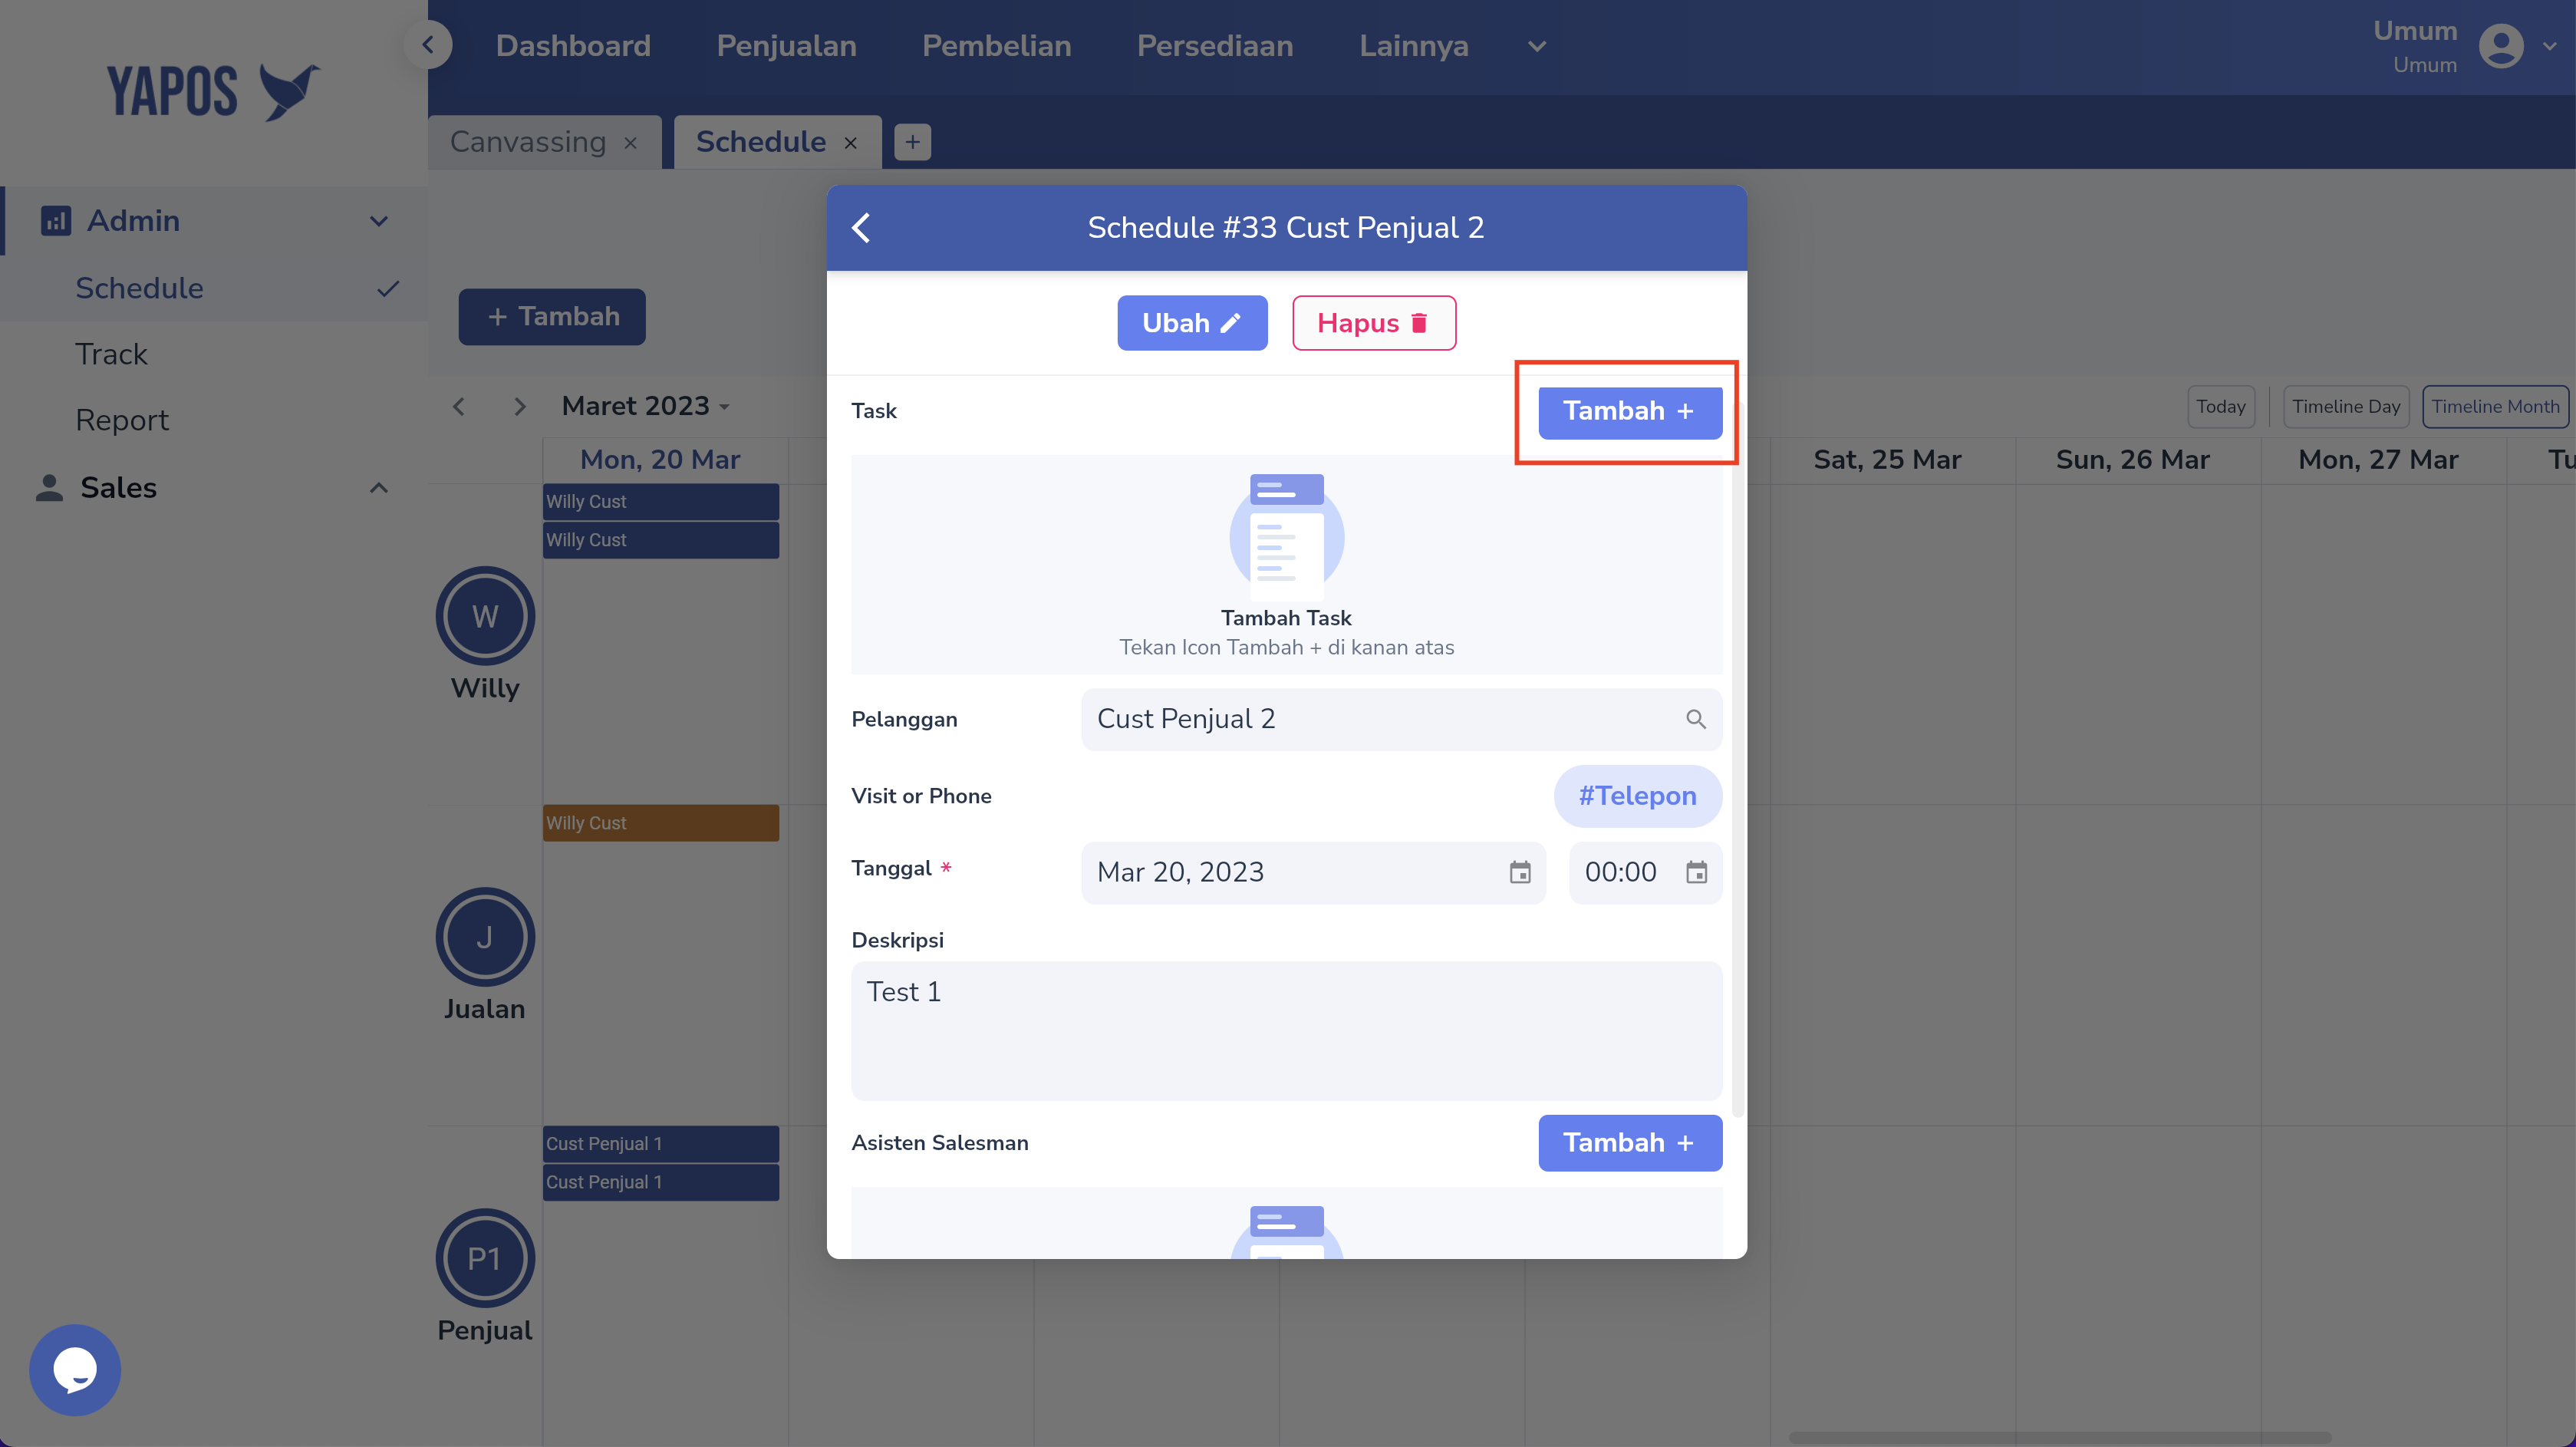Open the Pembelian menu
This screenshot has height=1447, width=2576.
pos(996,46)
